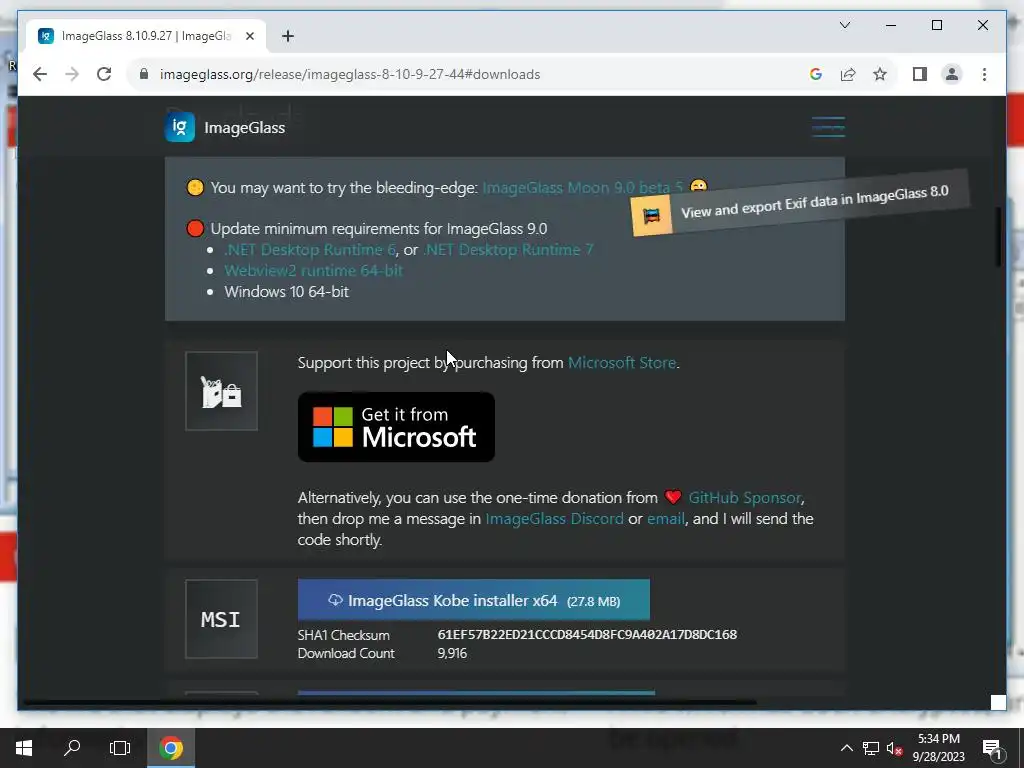Select the SHA1 checksum value text
Image resolution: width=1024 pixels, height=768 pixels.
[587, 635]
